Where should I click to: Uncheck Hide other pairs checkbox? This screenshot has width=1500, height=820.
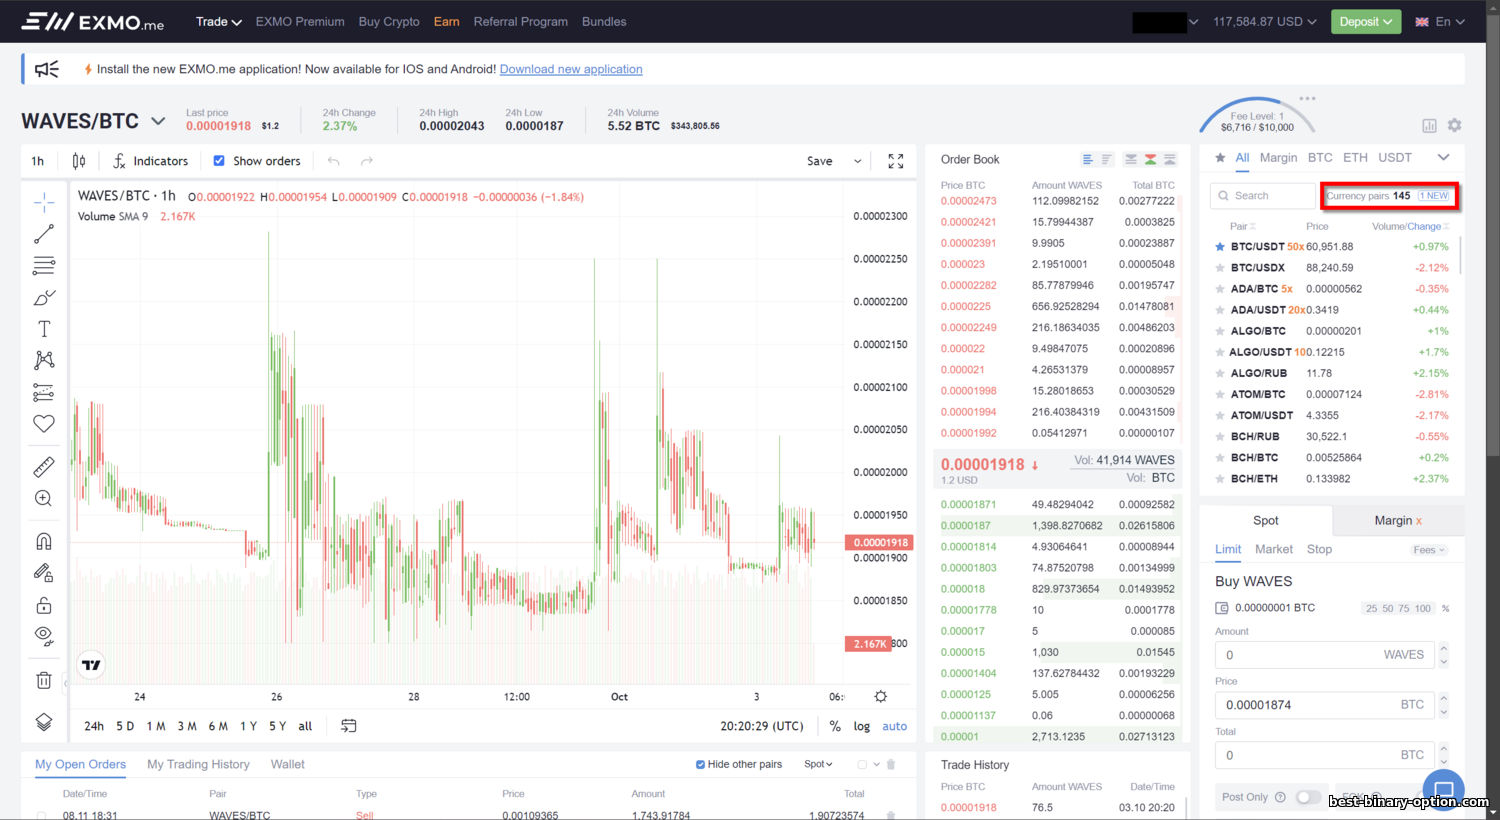pos(700,764)
